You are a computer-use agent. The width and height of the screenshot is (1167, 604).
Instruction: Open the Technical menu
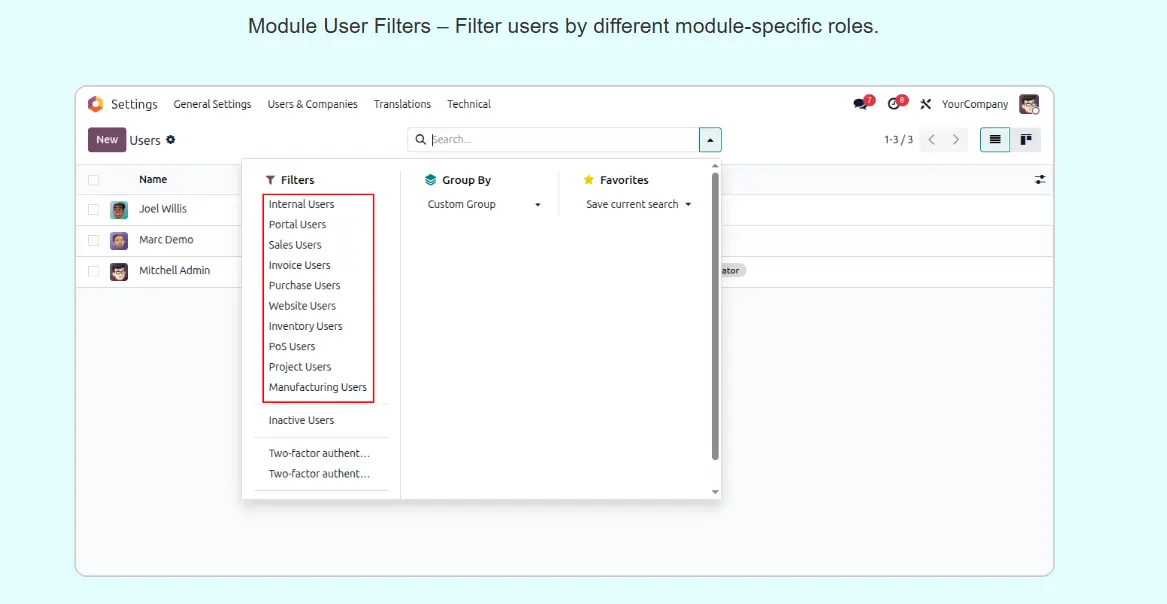click(x=468, y=104)
